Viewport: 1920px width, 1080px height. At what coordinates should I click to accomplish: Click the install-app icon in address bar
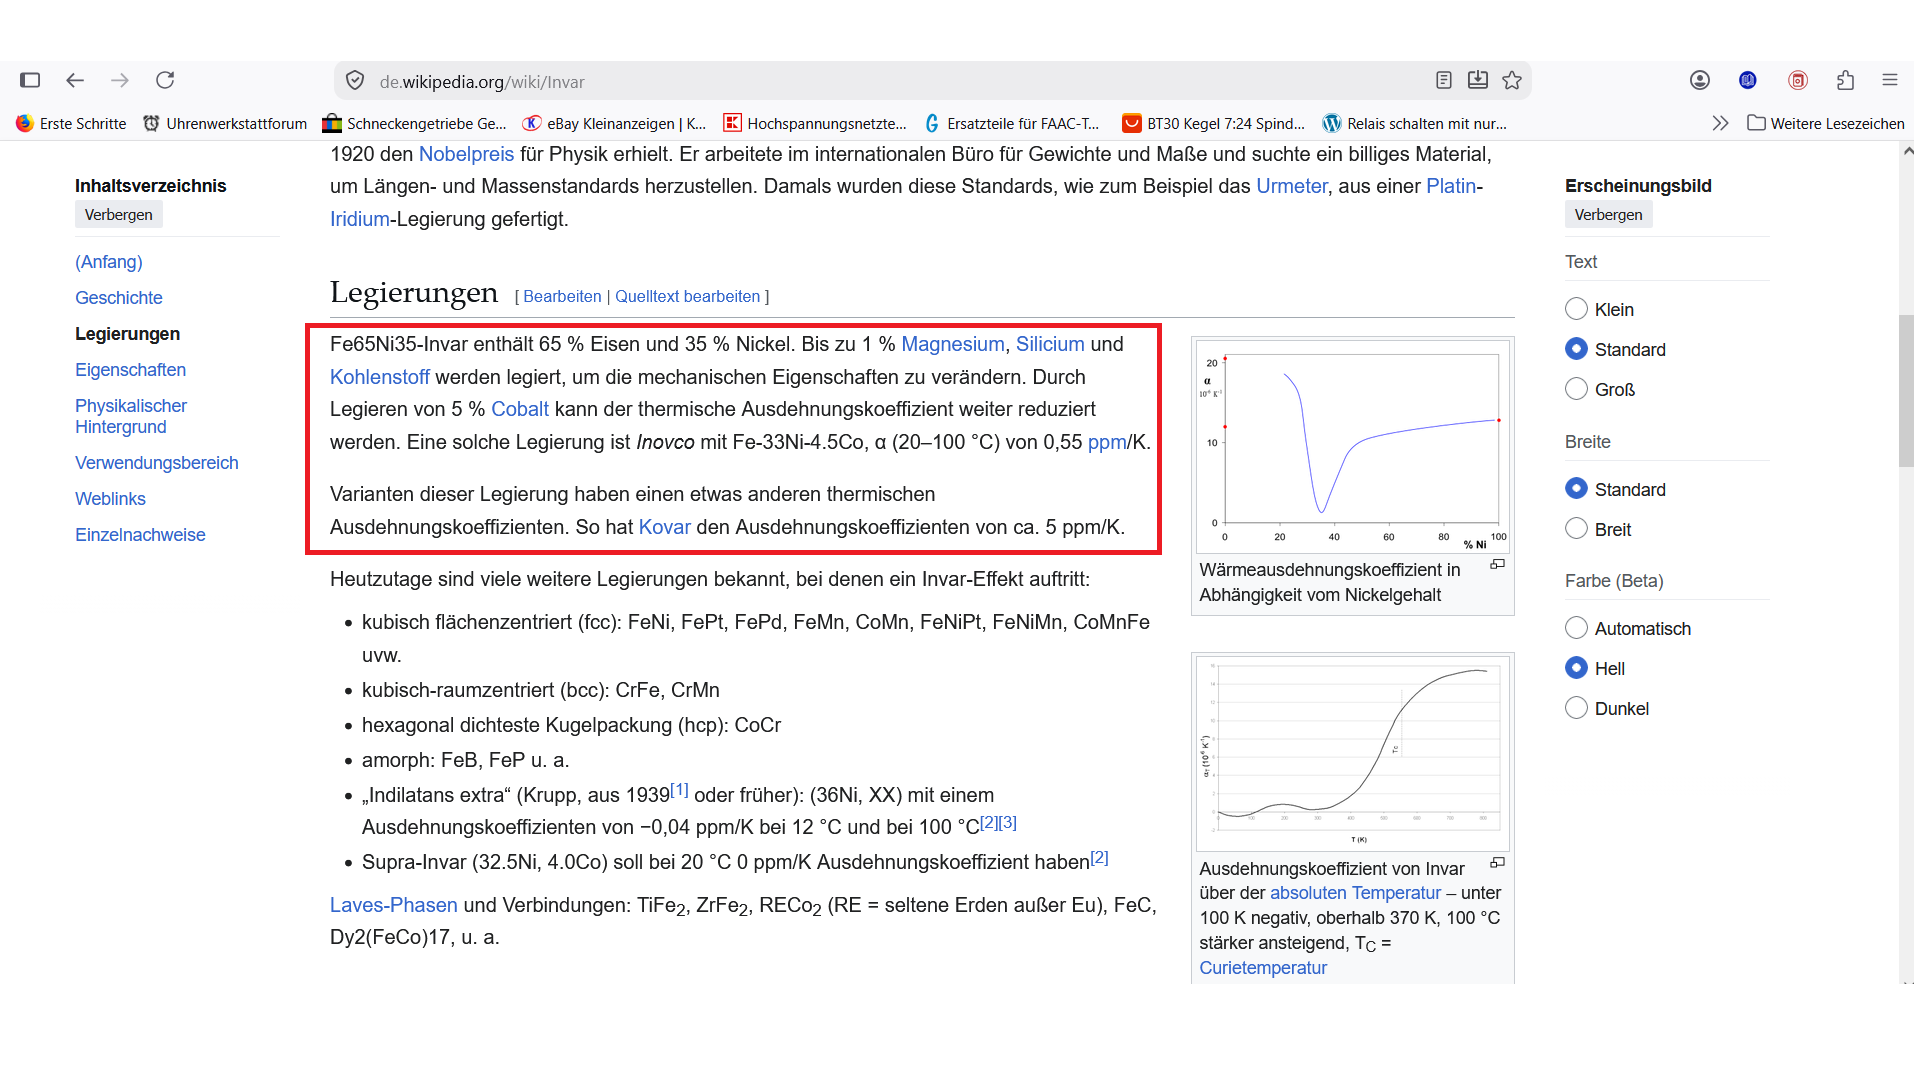point(1478,80)
